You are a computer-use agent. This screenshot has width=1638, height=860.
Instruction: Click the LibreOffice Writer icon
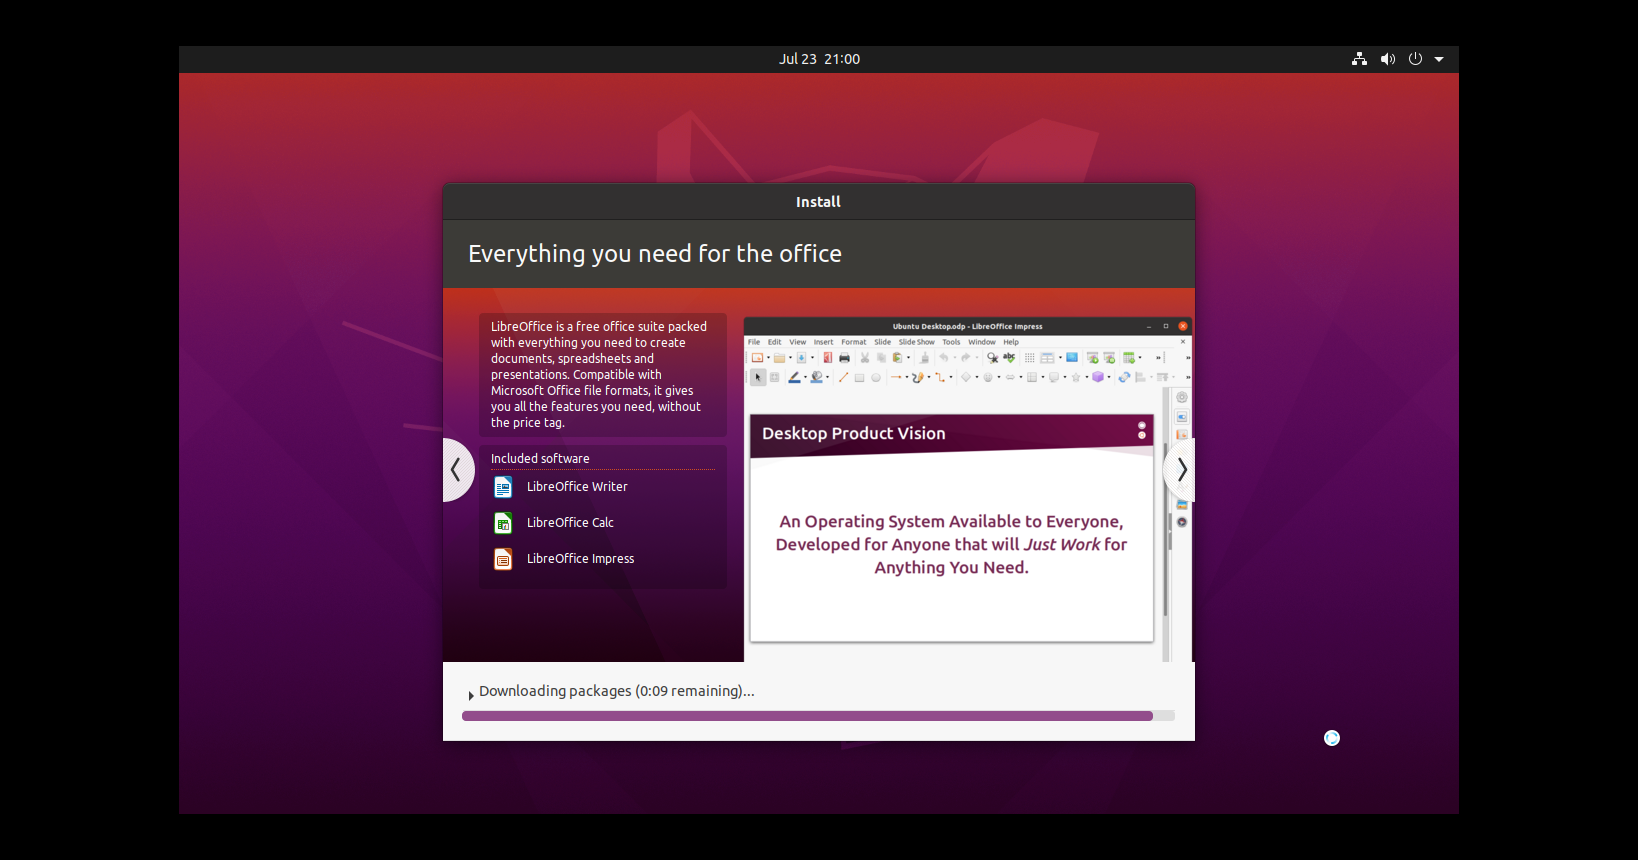pyautogui.click(x=503, y=487)
